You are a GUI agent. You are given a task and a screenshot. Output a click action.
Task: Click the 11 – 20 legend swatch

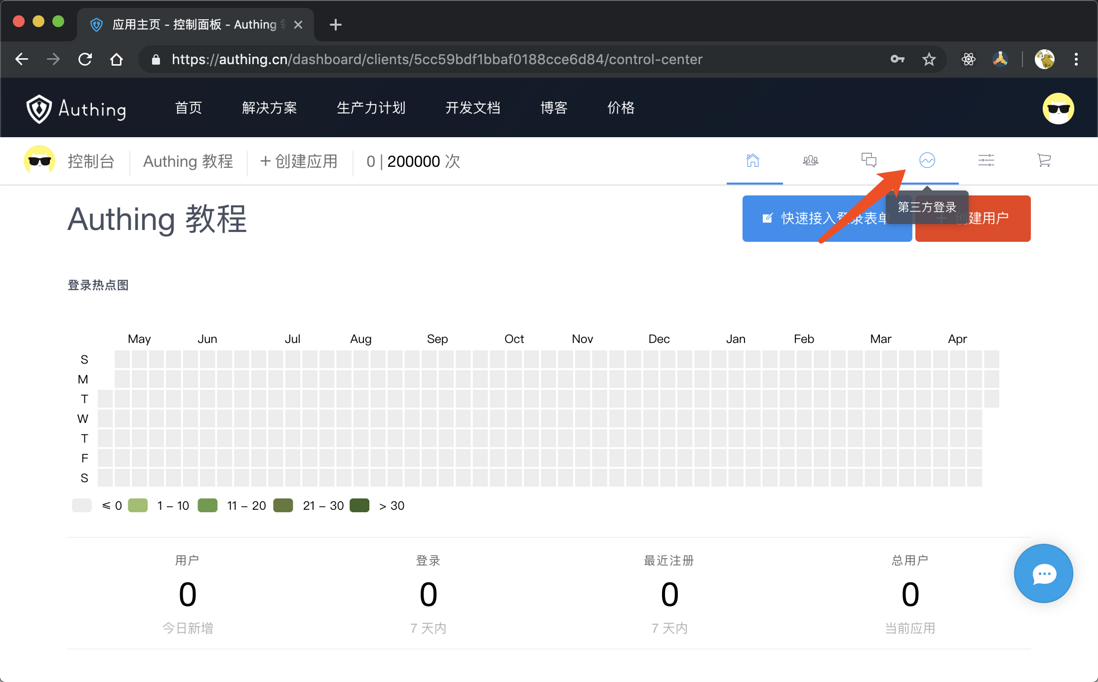tap(208, 506)
